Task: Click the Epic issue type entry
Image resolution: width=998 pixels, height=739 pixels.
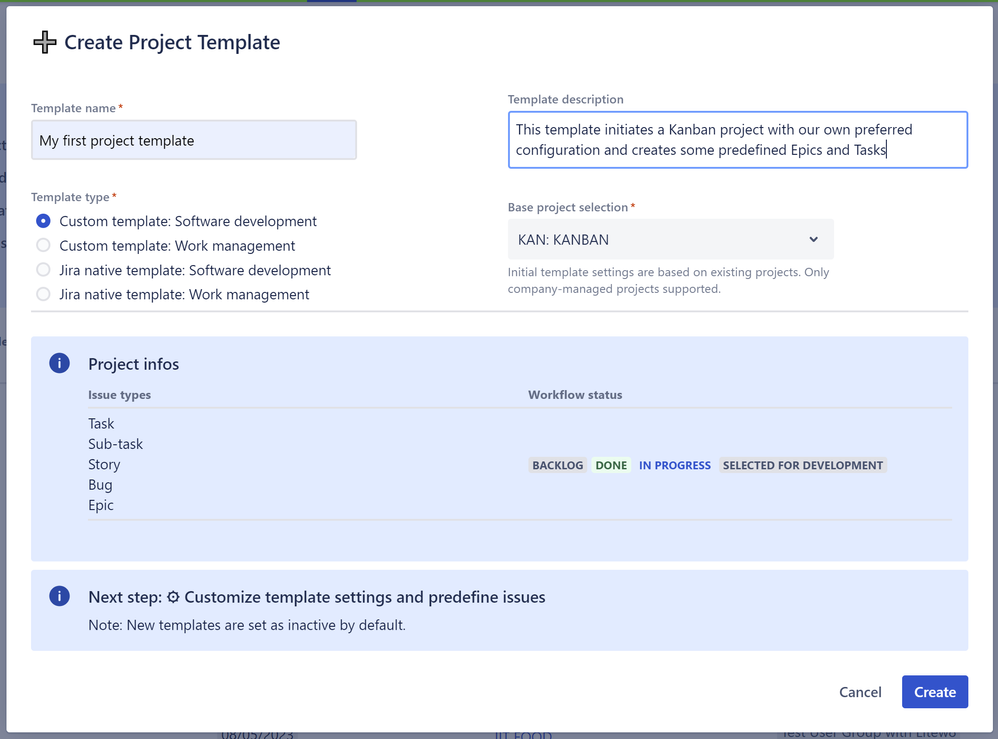Action: tap(100, 505)
